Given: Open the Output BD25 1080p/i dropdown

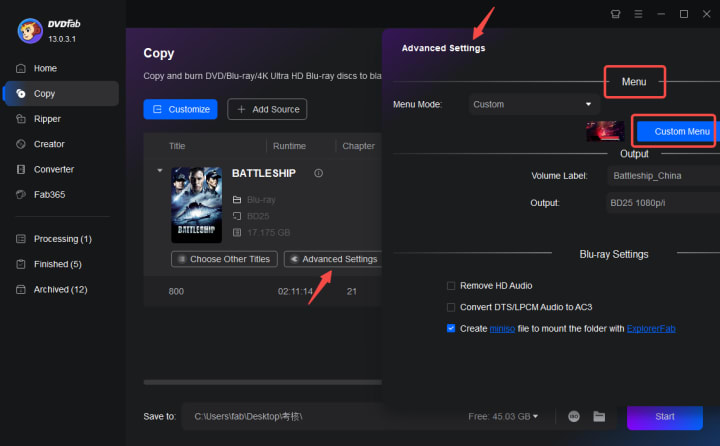Looking at the screenshot, I should click(x=664, y=203).
